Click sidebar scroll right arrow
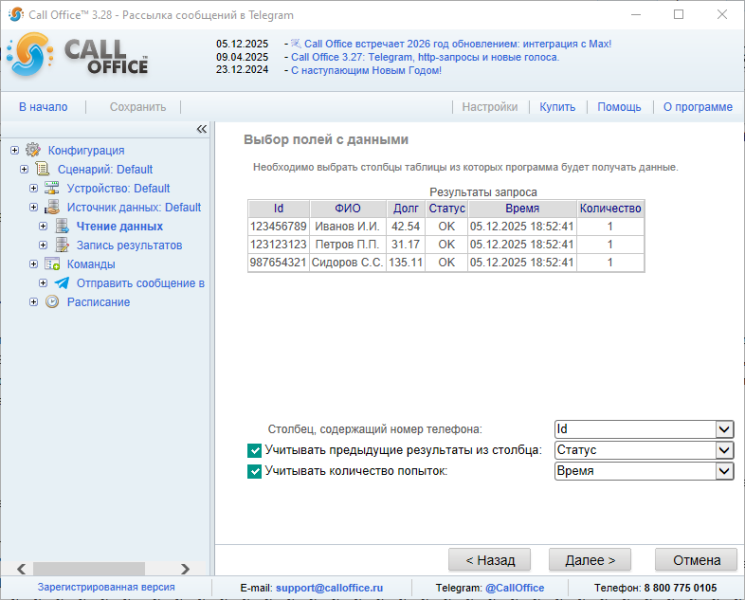The height and width of the screenshot is (600, 745). pyautogui.click(x=185, y=569)
